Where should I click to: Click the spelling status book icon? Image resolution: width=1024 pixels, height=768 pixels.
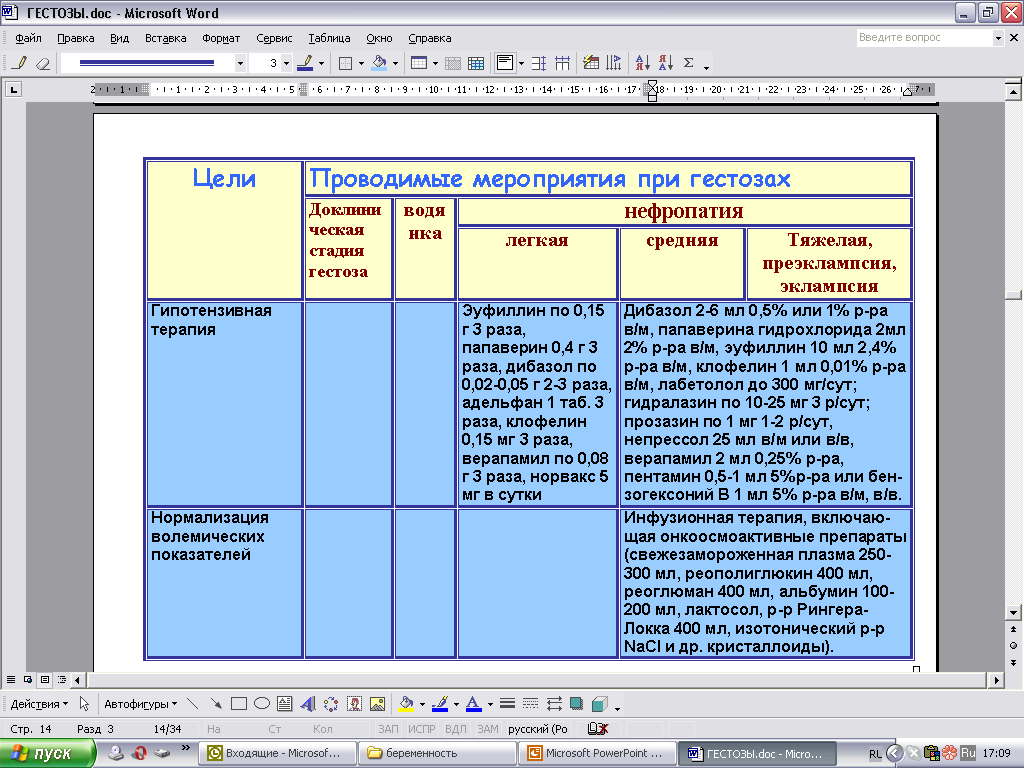tap(598, 729)
